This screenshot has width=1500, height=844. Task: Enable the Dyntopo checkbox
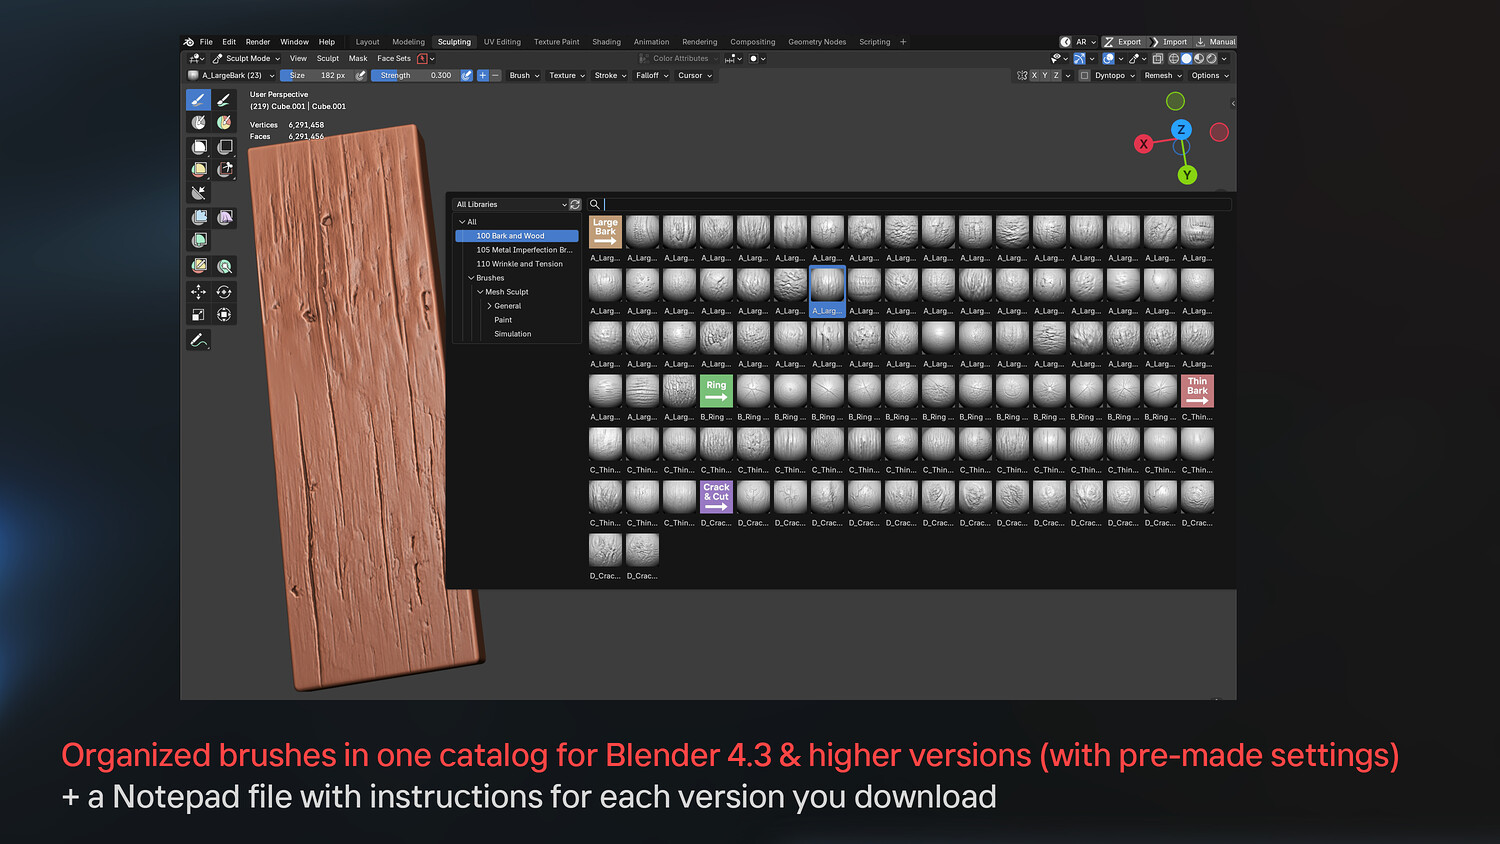coord(1084,75)
